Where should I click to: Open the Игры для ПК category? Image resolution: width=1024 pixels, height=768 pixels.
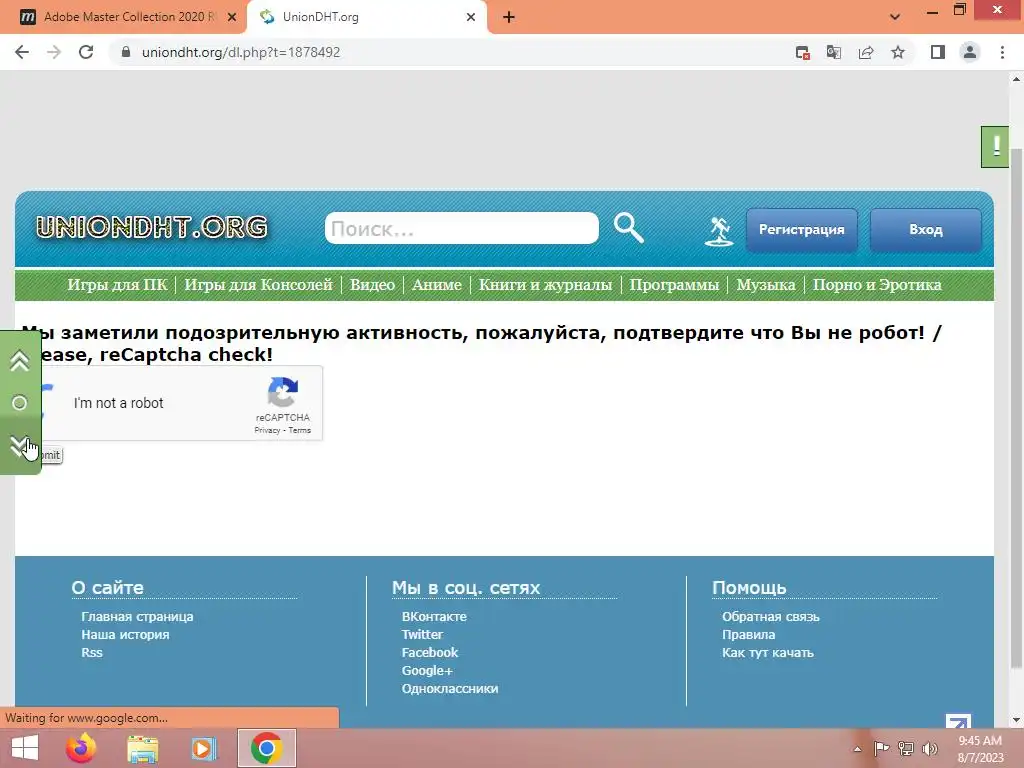point(118,285)
